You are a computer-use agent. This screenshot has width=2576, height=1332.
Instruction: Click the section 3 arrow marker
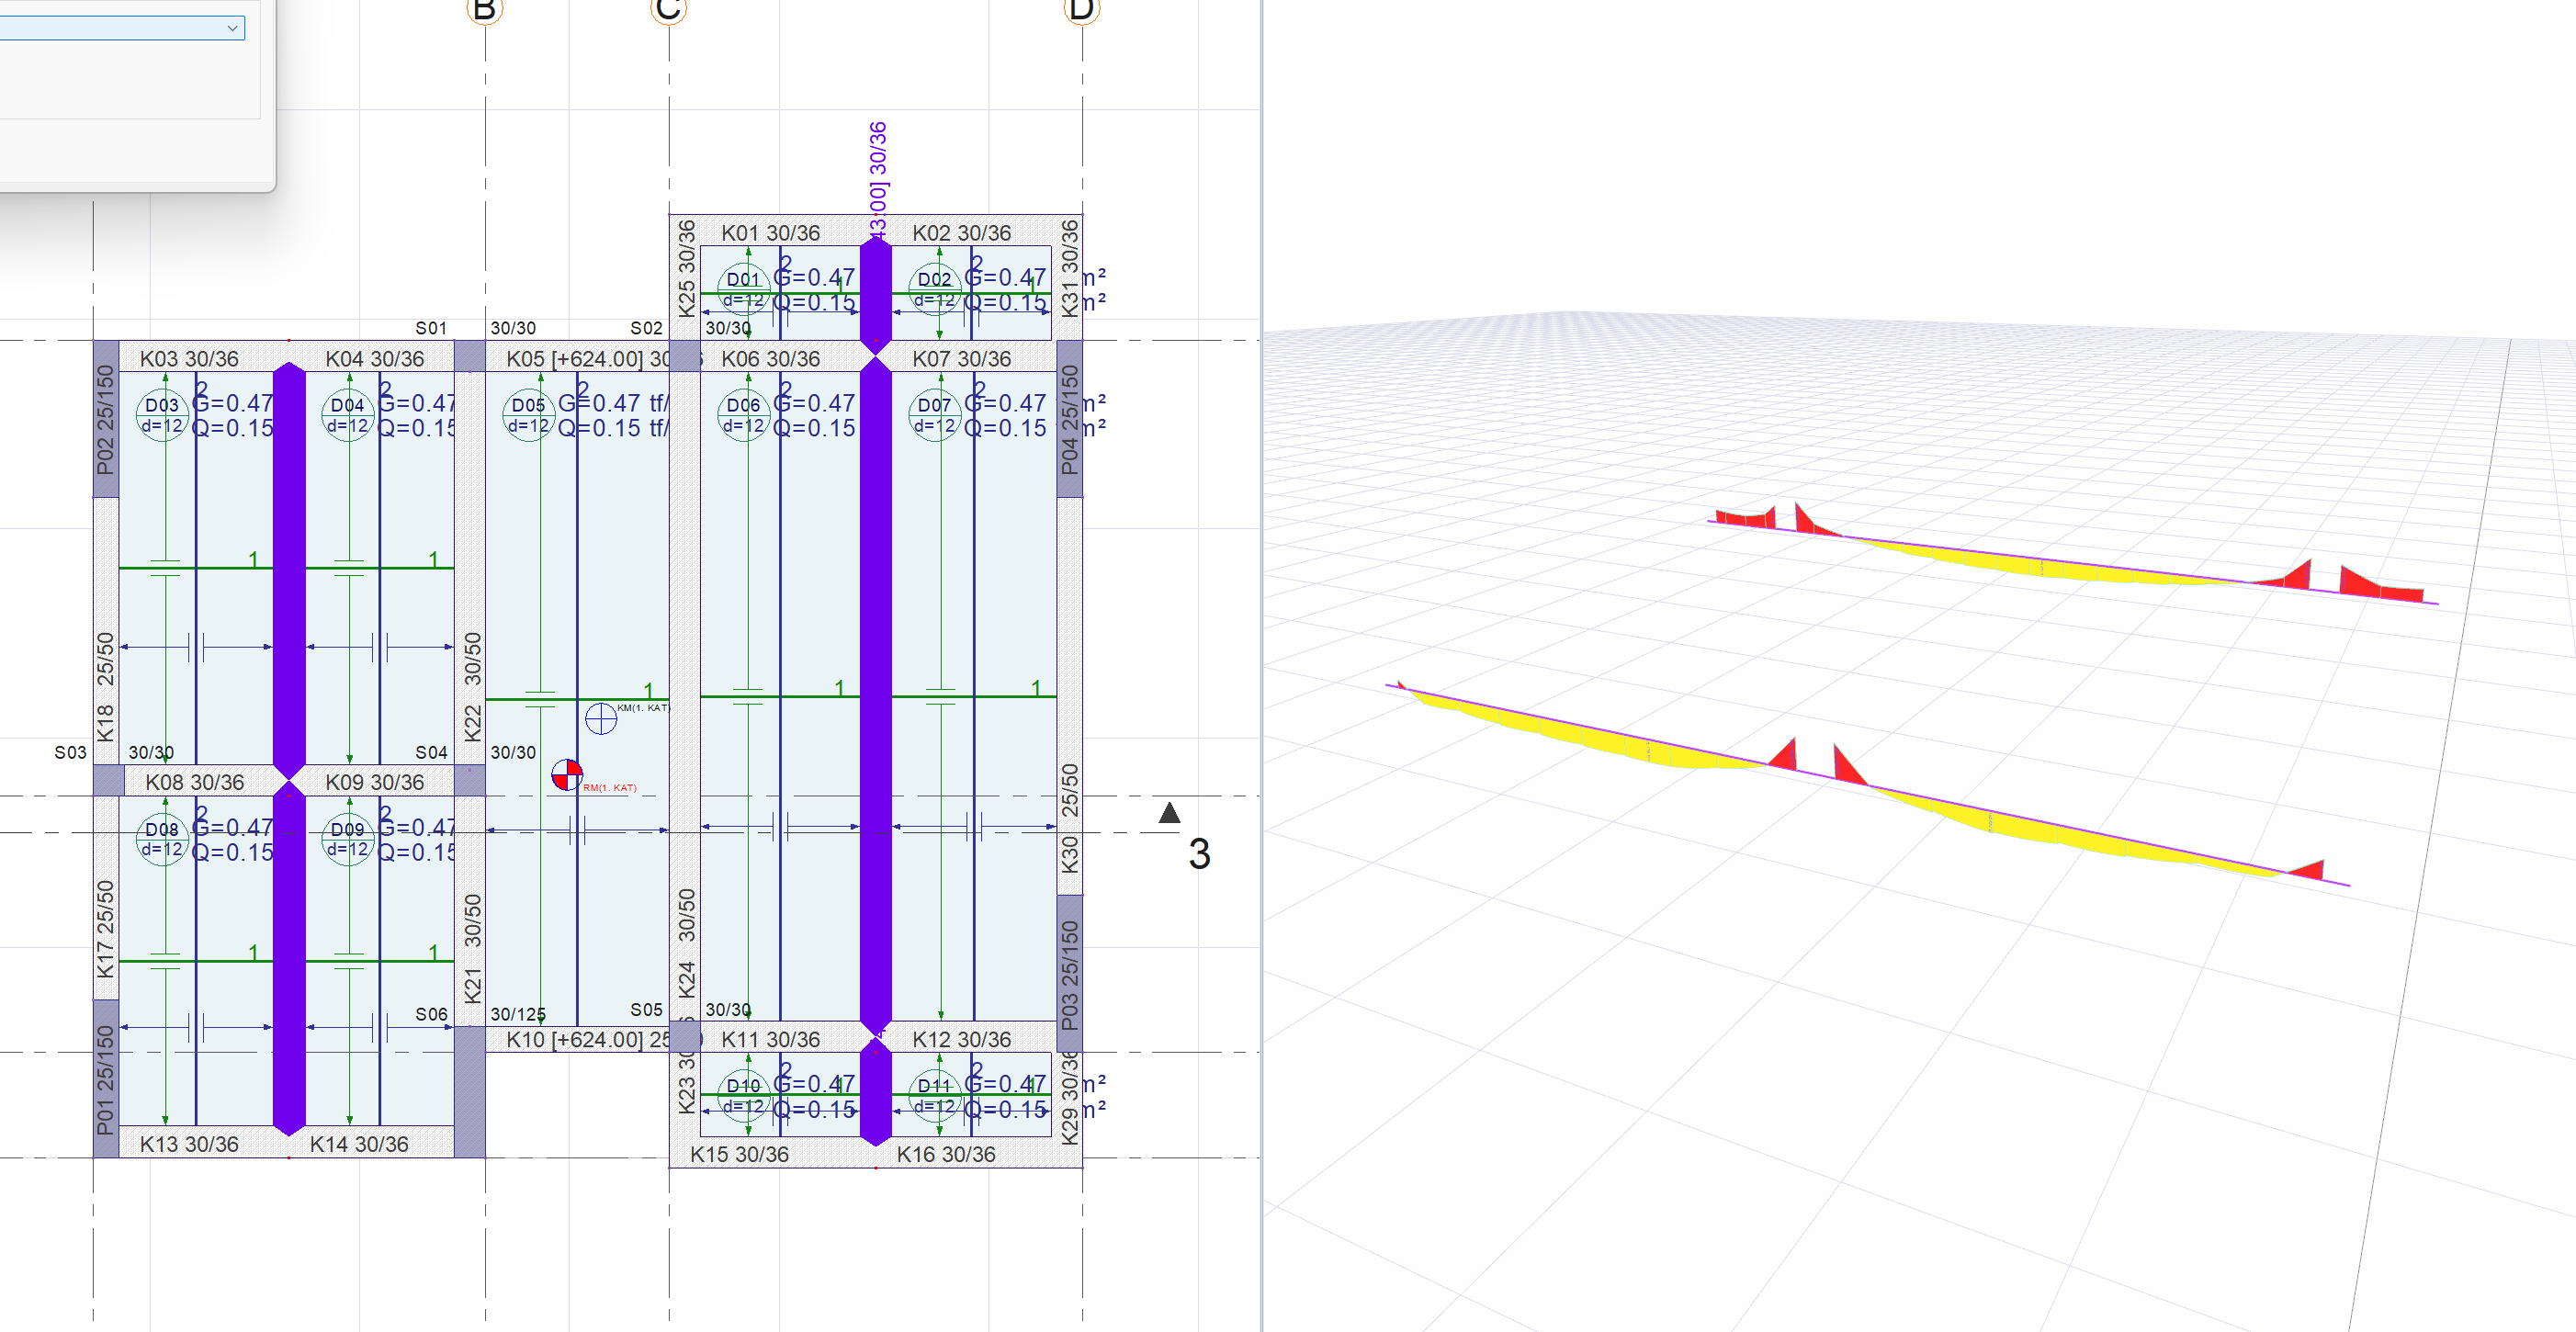(1169, 812)
